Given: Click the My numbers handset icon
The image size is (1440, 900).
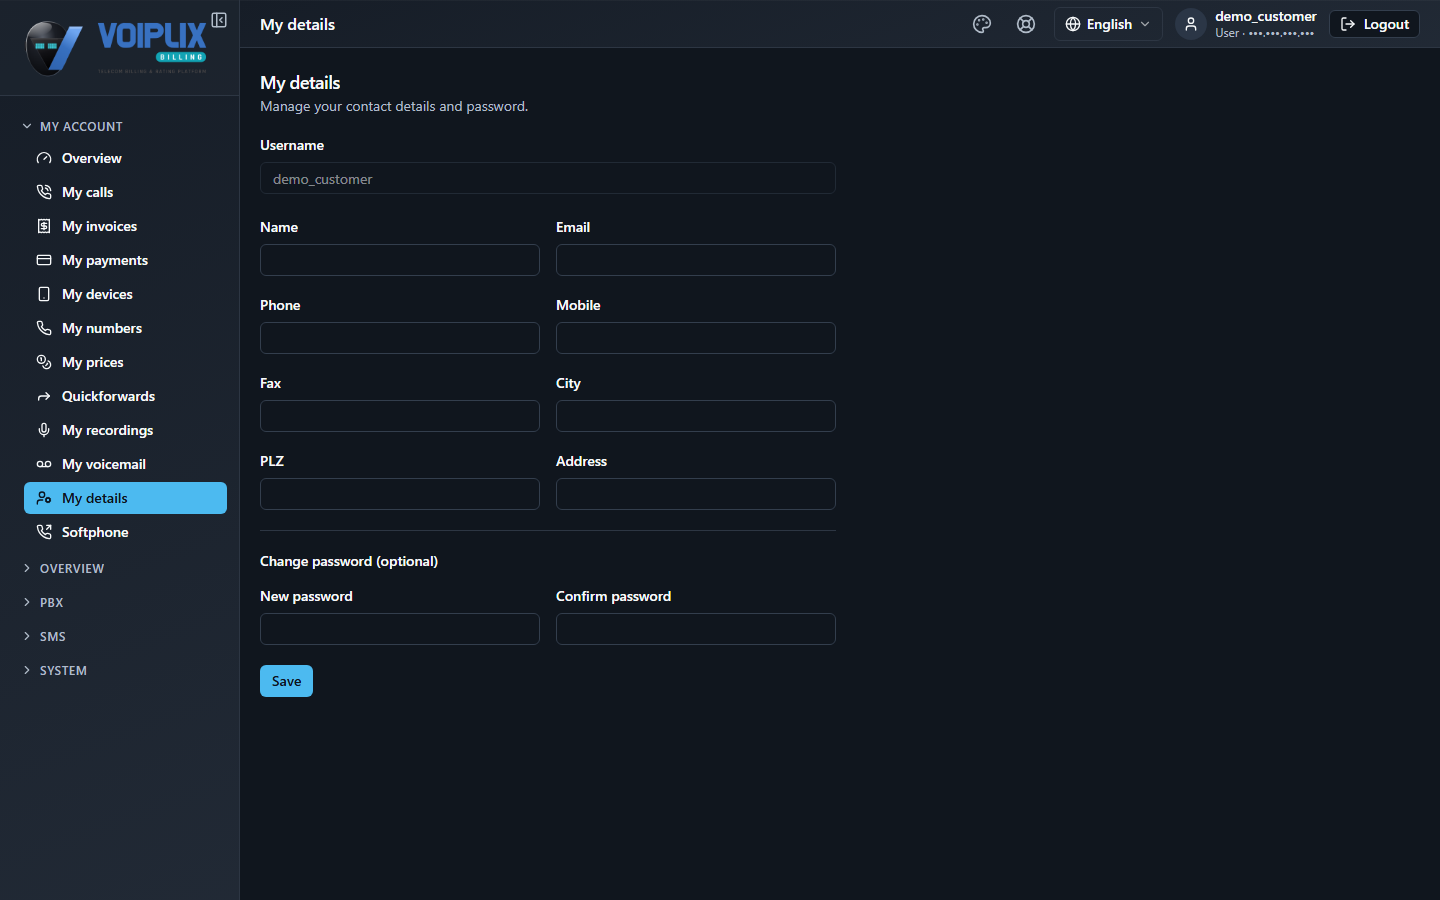Looking at the screenshot, I should pos(44,328).
